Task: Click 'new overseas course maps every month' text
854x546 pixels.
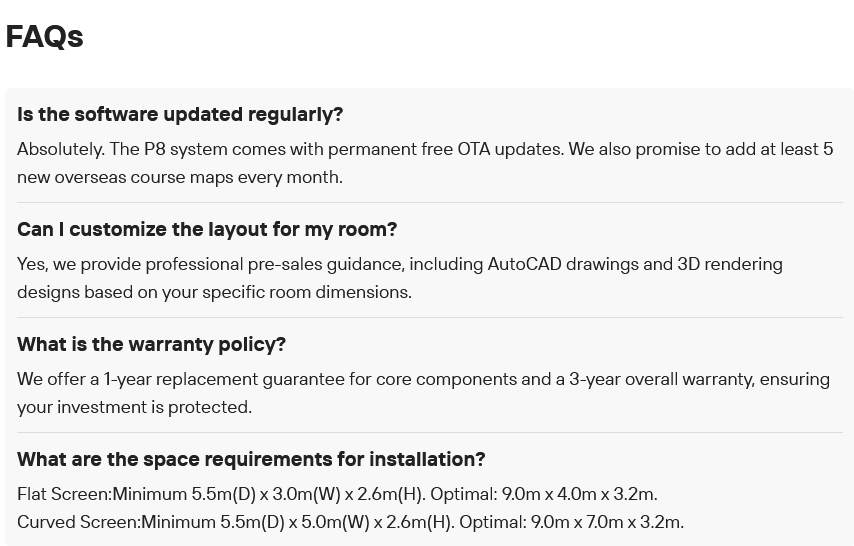Action: [x=180, y=177]
